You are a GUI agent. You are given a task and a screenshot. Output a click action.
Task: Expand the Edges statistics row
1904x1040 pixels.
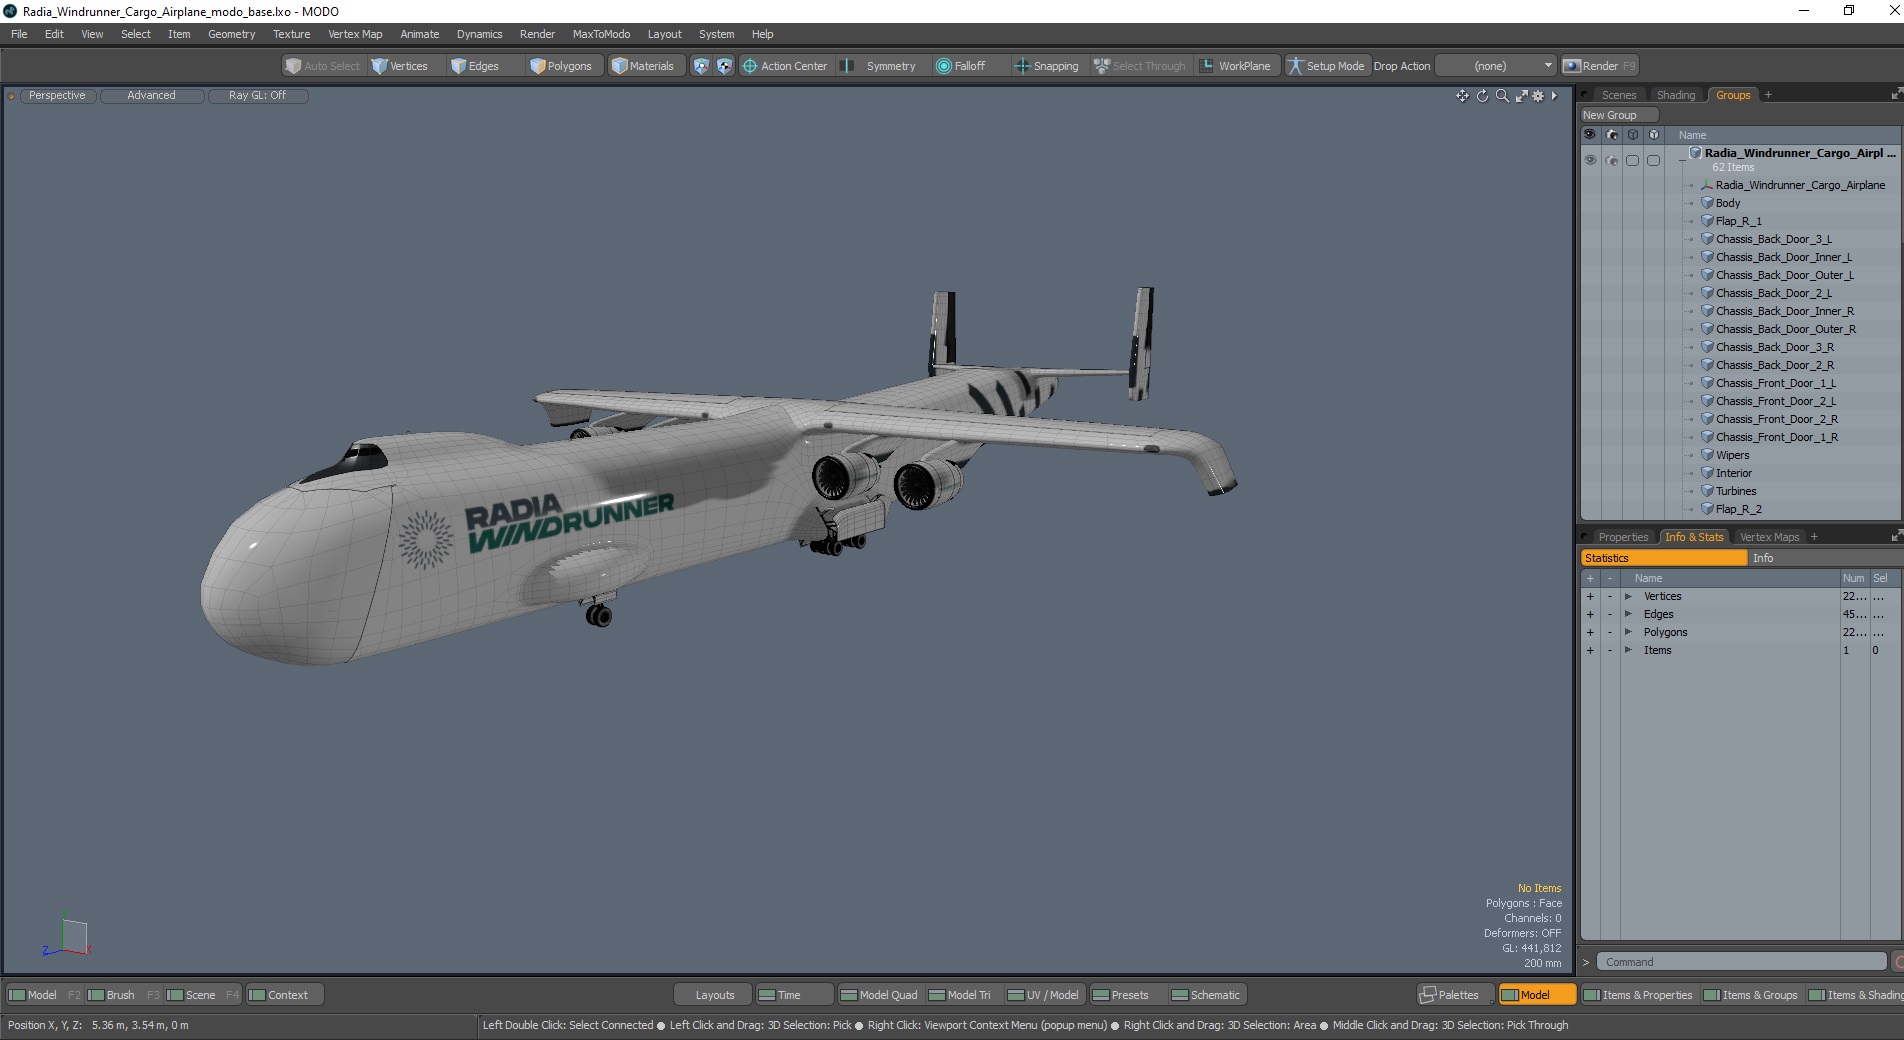click(1628, 615)
